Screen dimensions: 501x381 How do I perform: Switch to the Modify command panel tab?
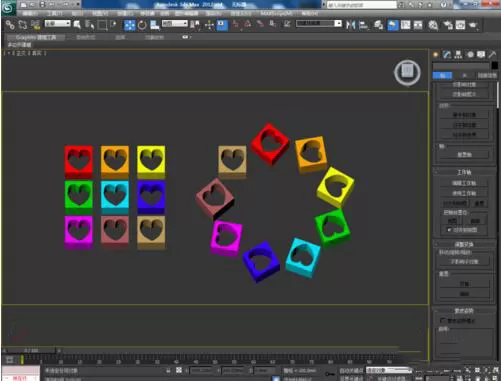[447, 55]
